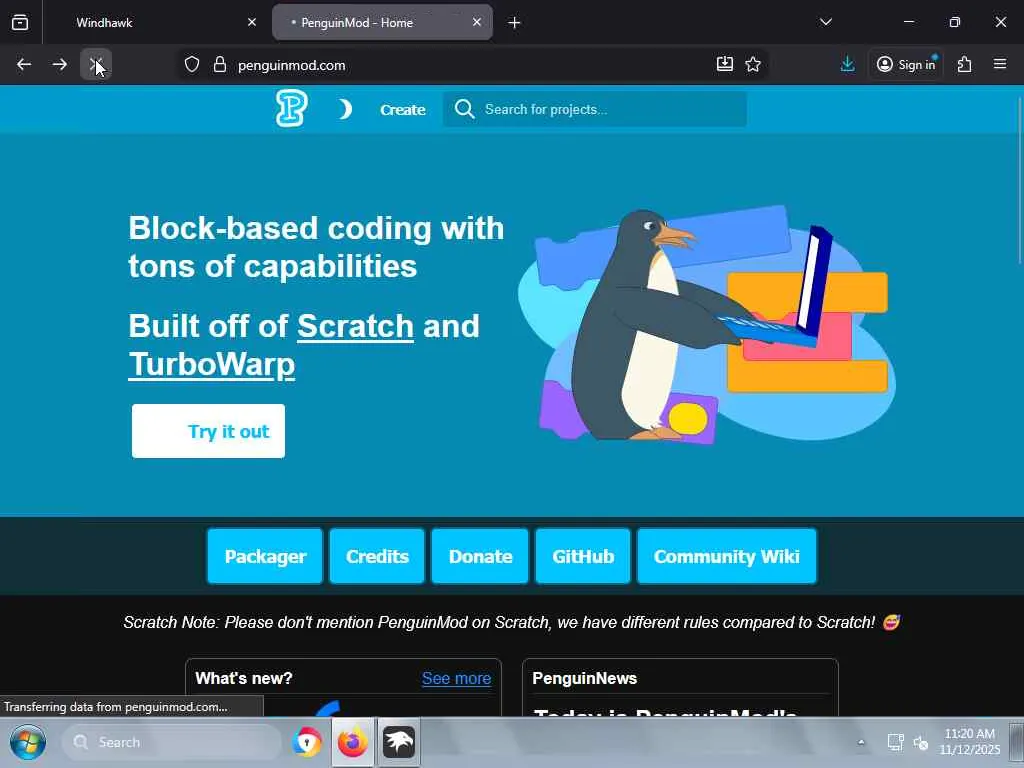
Task: Show hidden system tray icons
Action: point(861,743)
